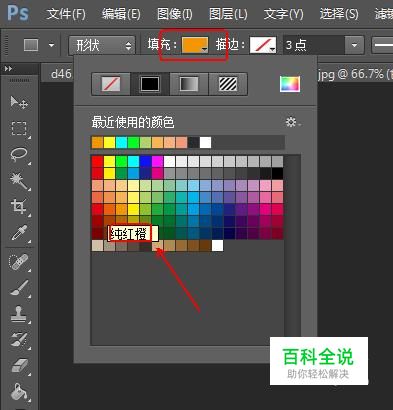
Task: Open the 描边 stroke color dropdown
Action: [263, 45]
